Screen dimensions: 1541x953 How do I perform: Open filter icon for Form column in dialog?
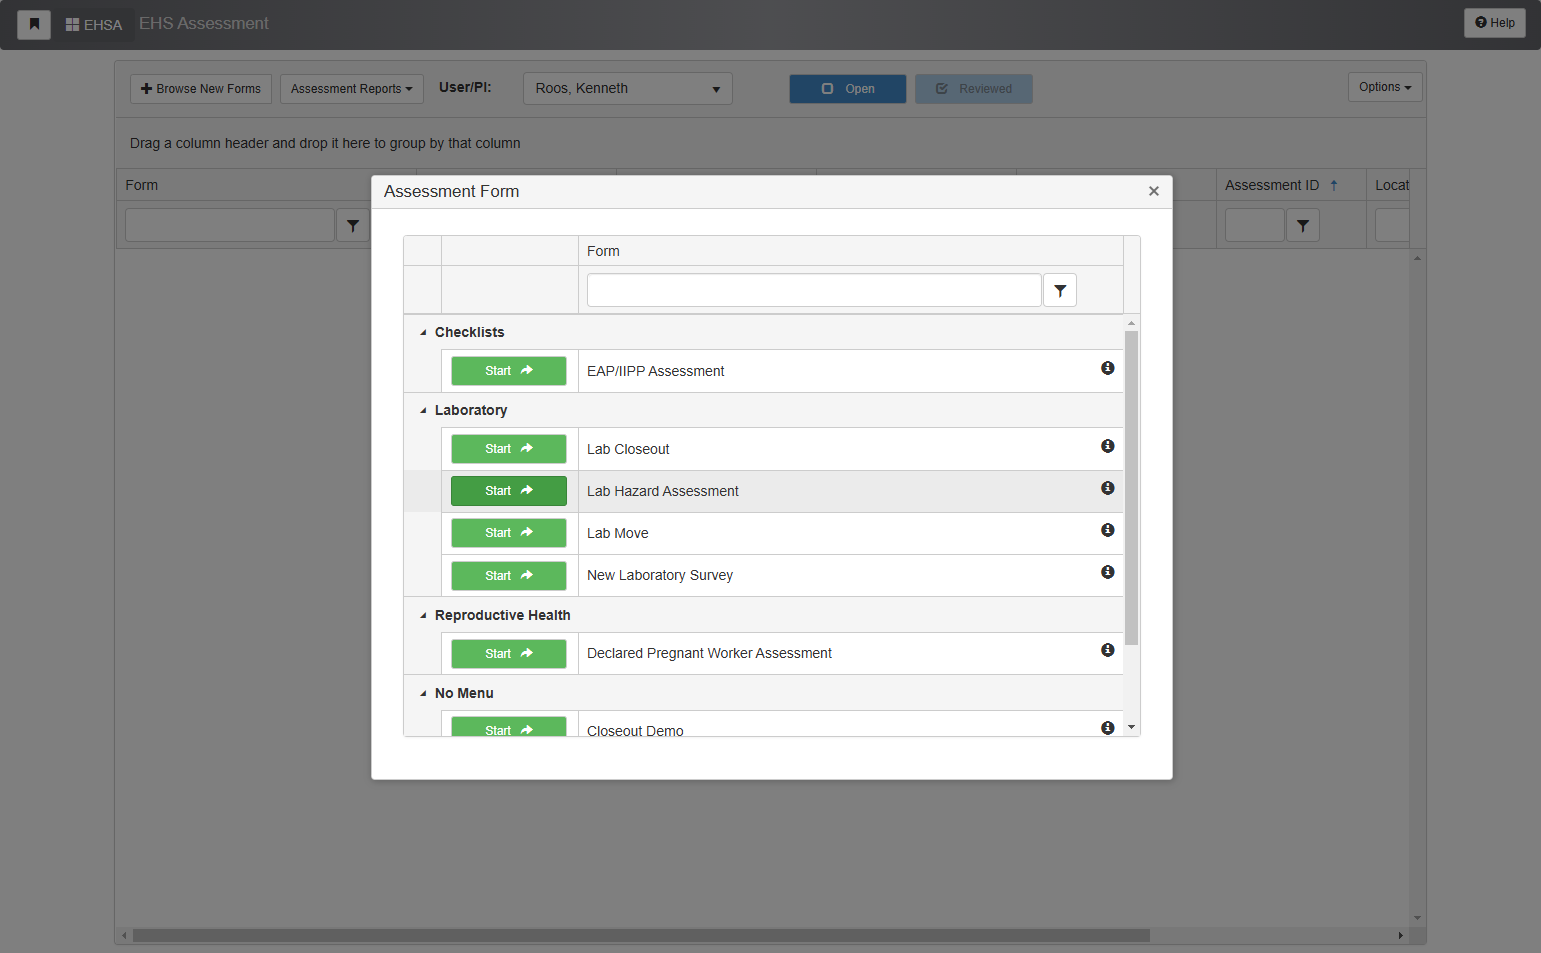1060,291
